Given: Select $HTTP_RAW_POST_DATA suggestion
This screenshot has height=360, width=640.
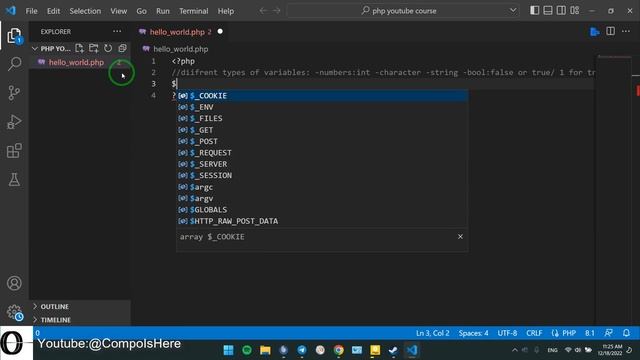Looking at the screenshot, I should click(322, 221).
